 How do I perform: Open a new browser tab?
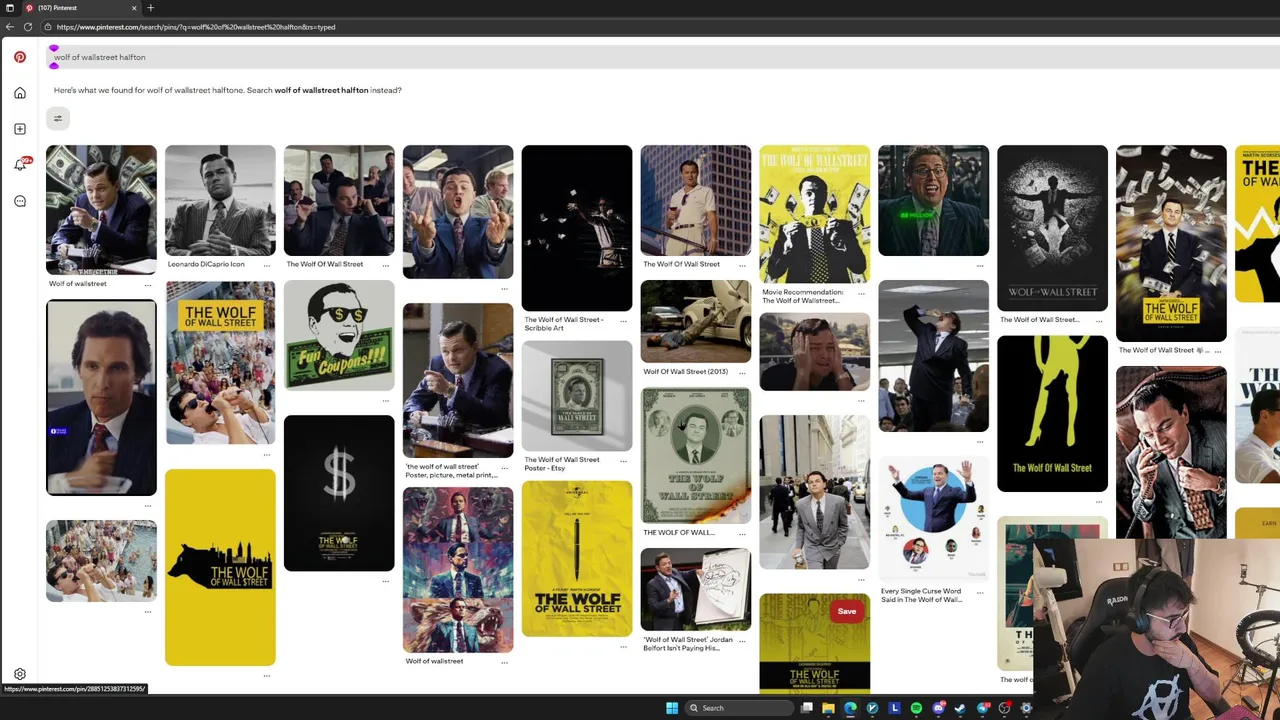pyautogui.click(x=150, y=8)
